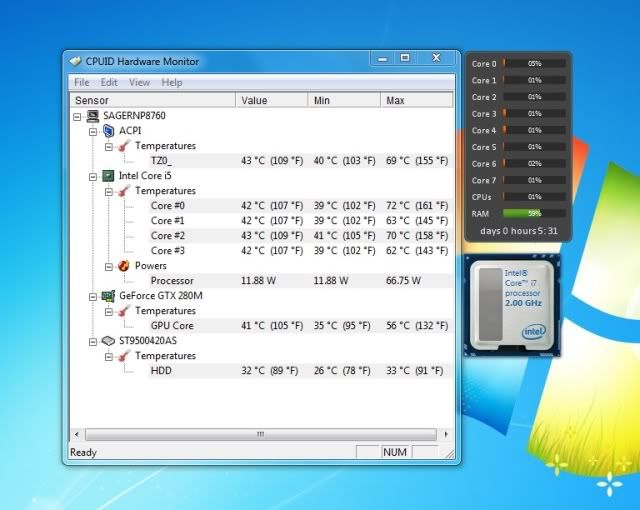Viewport: 640px width, 510px height.
Task: Click the ACPI shield icon
Action: coord(109,131)
